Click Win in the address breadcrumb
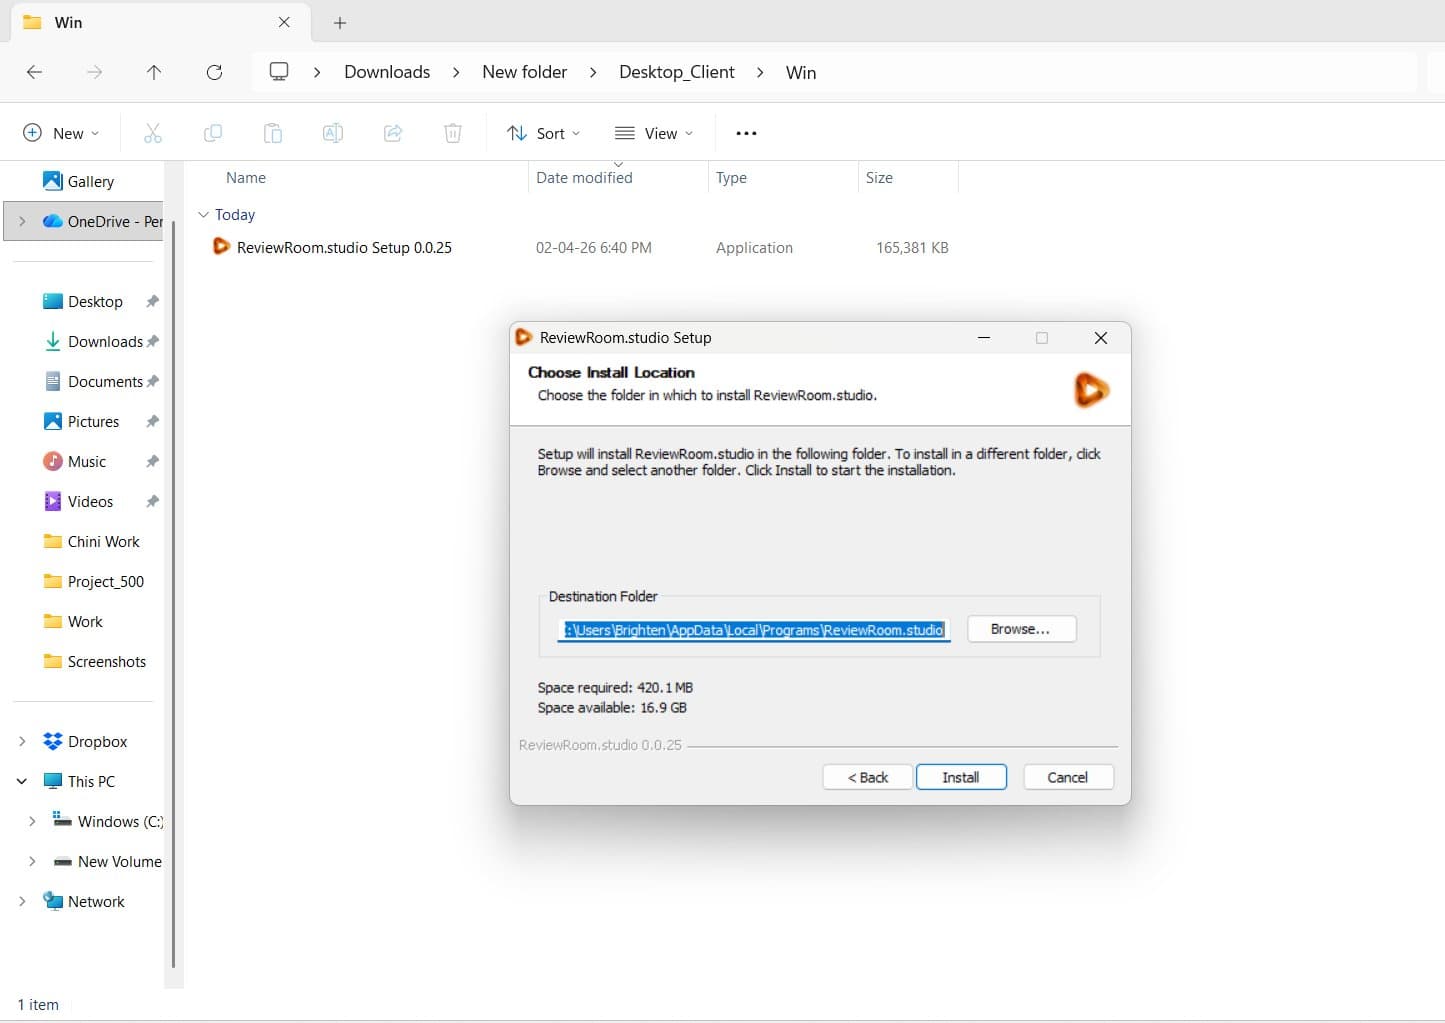 (800, 72)
